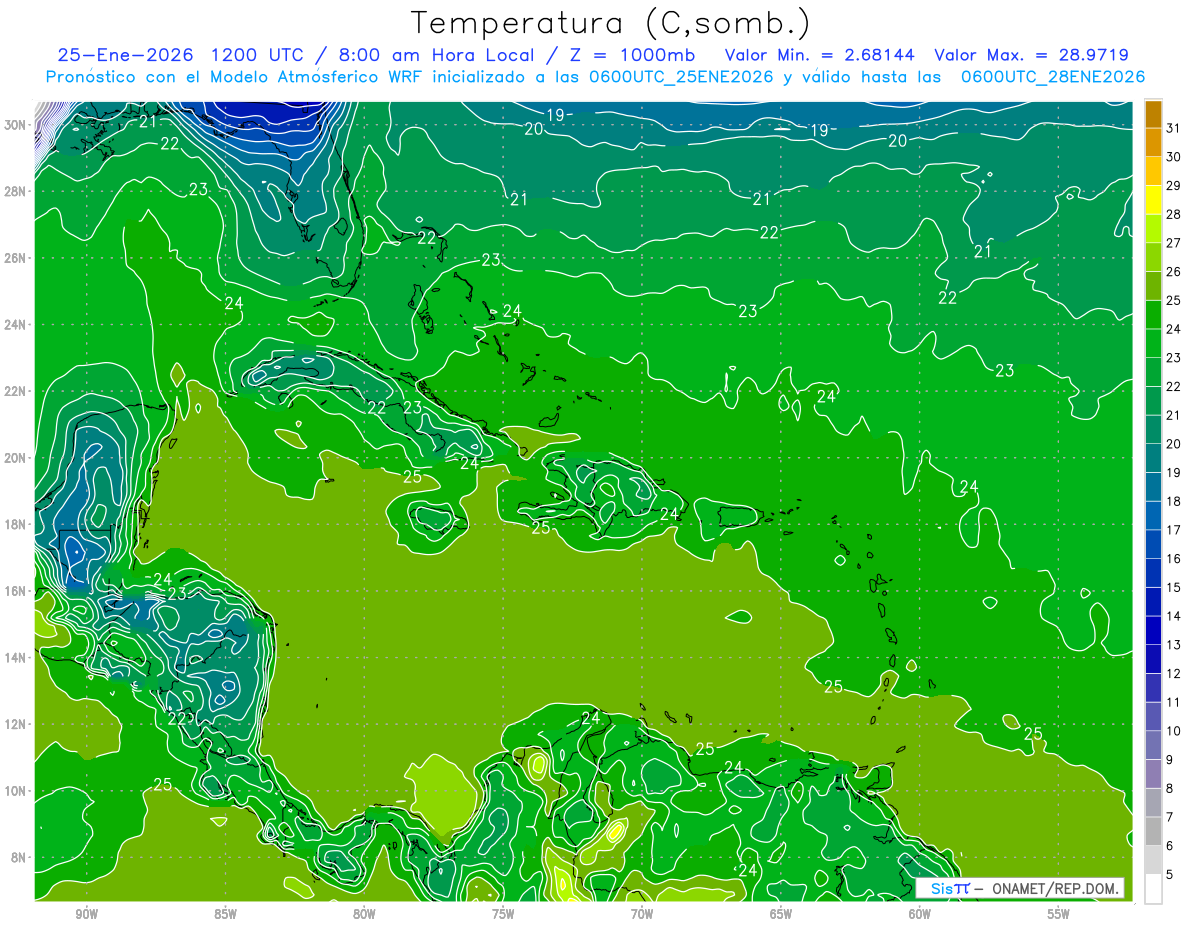Click the colorbar label 31
The width and height of the screenshot is (1200, 927).
[x=1173, y=128]
